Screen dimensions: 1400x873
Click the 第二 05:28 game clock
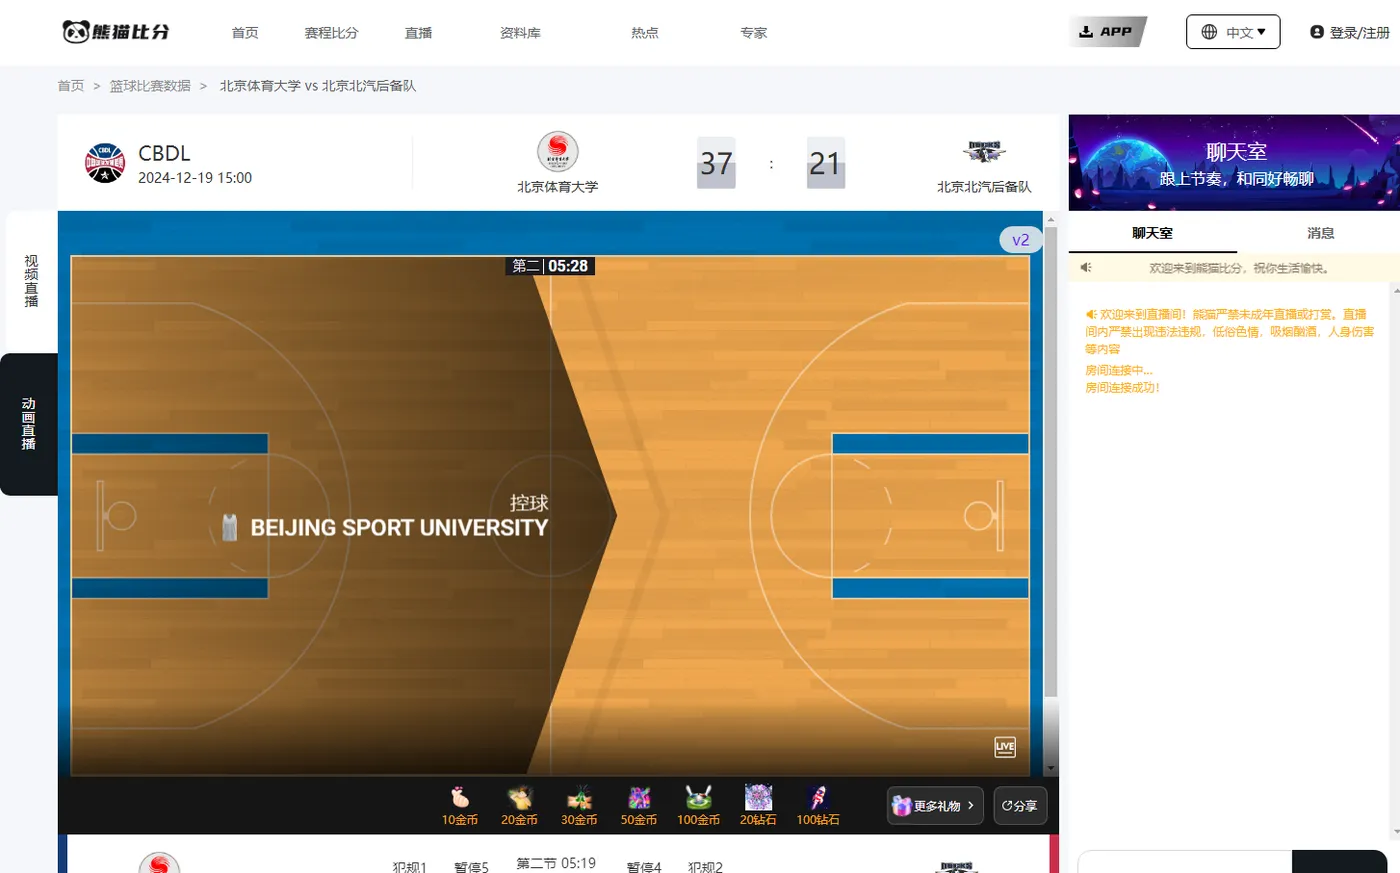[550, 266]
